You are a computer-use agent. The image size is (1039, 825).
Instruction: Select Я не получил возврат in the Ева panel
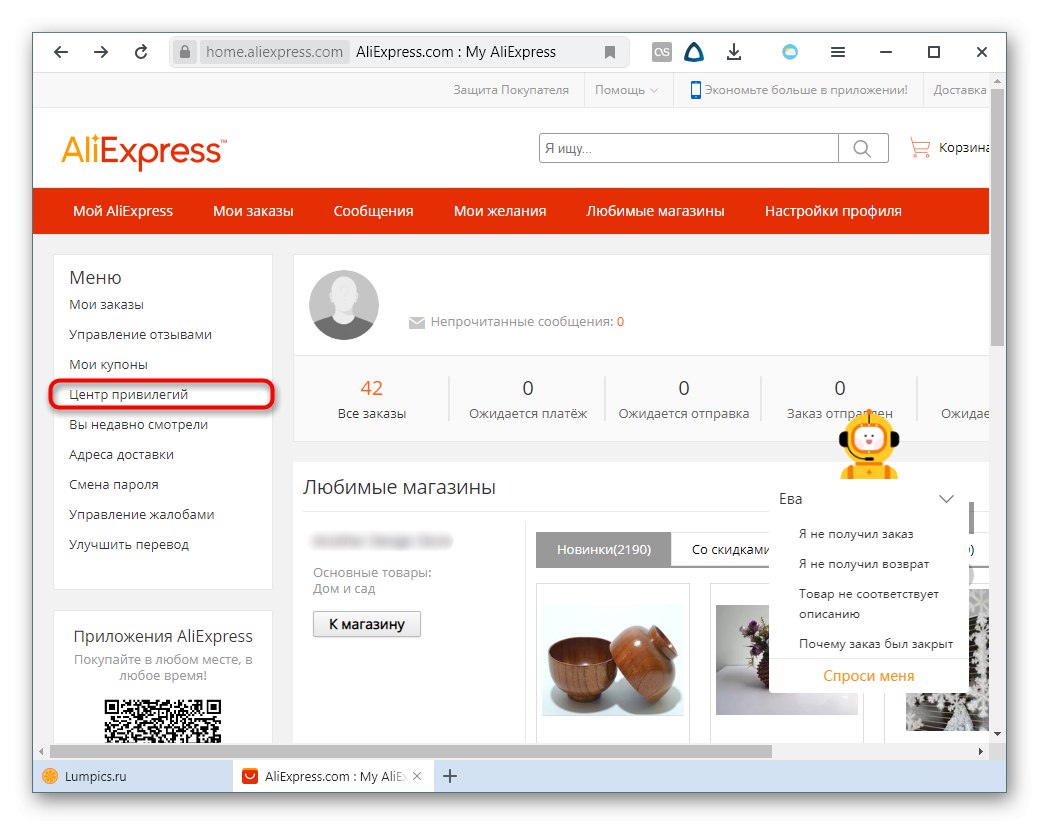tap(863, 564)
